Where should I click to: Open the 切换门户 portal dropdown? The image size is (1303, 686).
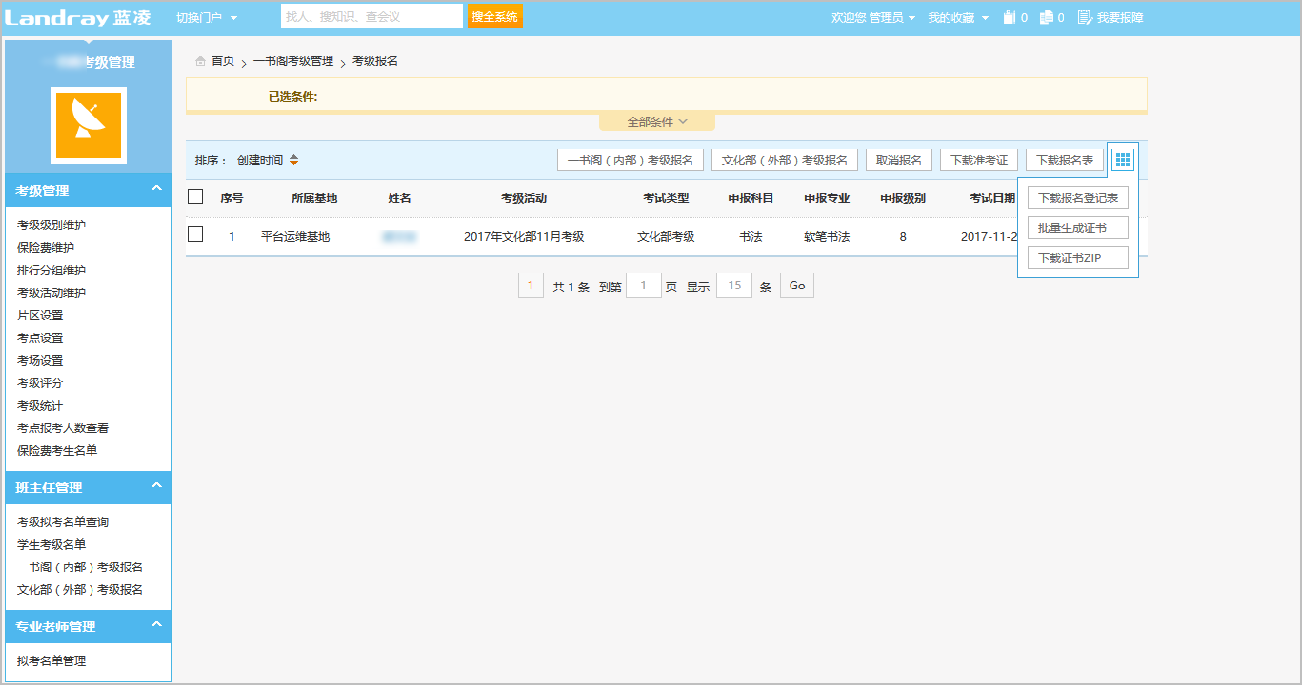pos(206,17)
